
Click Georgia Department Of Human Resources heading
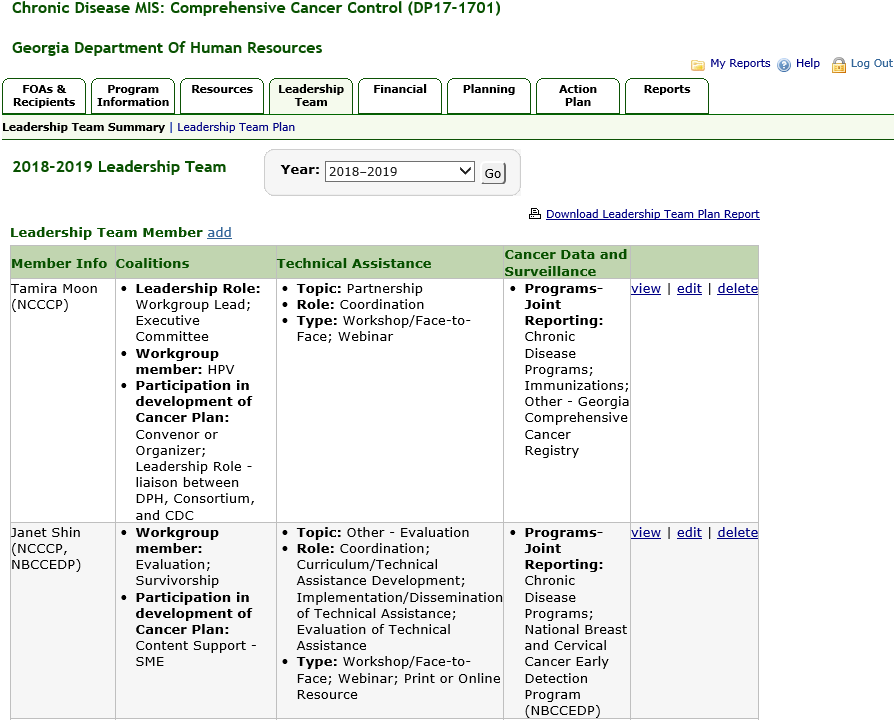[x=167, y=48]
